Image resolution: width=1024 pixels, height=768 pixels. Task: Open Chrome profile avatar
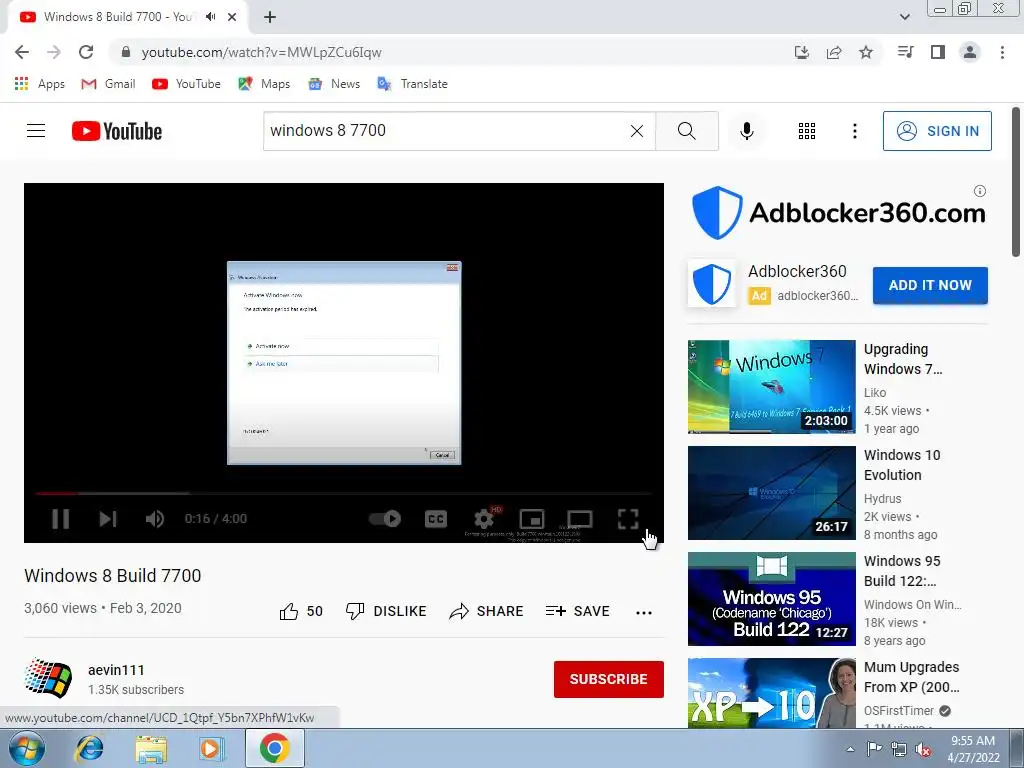point(970,52)
